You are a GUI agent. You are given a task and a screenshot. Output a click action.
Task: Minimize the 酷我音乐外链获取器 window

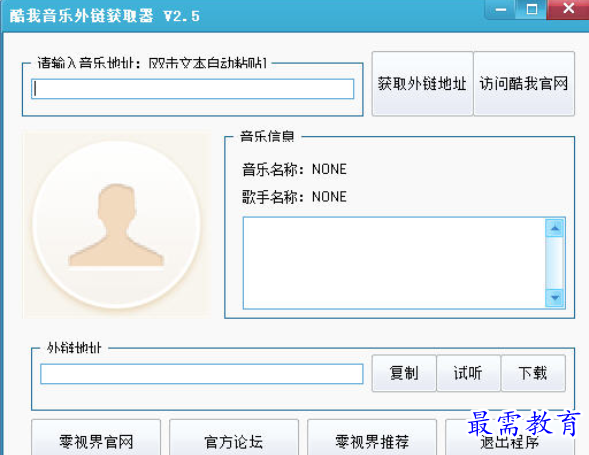click(501, 9)
